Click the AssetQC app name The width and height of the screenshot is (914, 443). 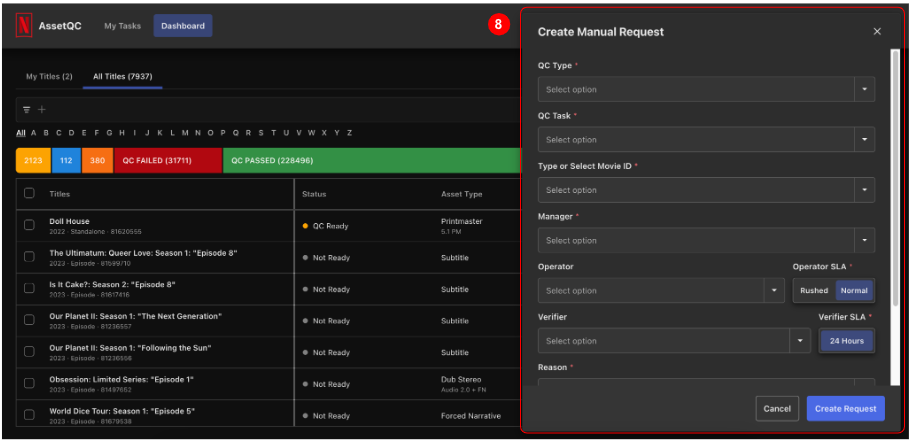coord(60,26)
